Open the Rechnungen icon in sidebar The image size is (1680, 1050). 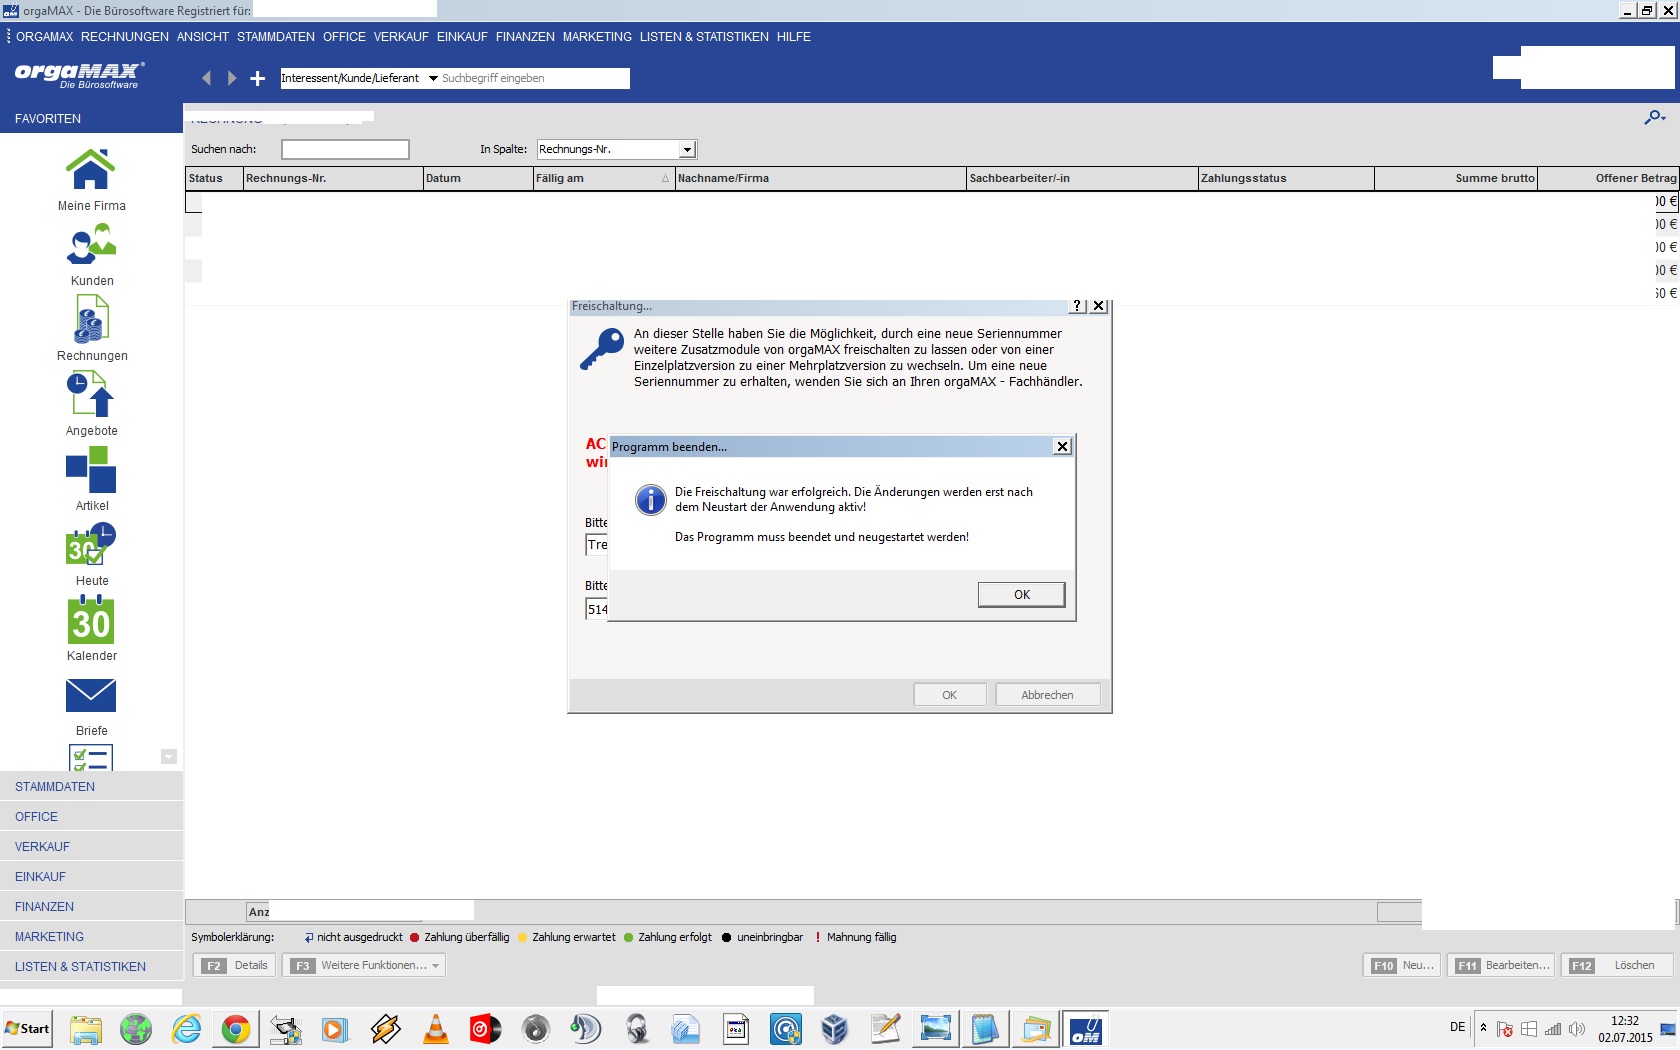pos(91,319)
